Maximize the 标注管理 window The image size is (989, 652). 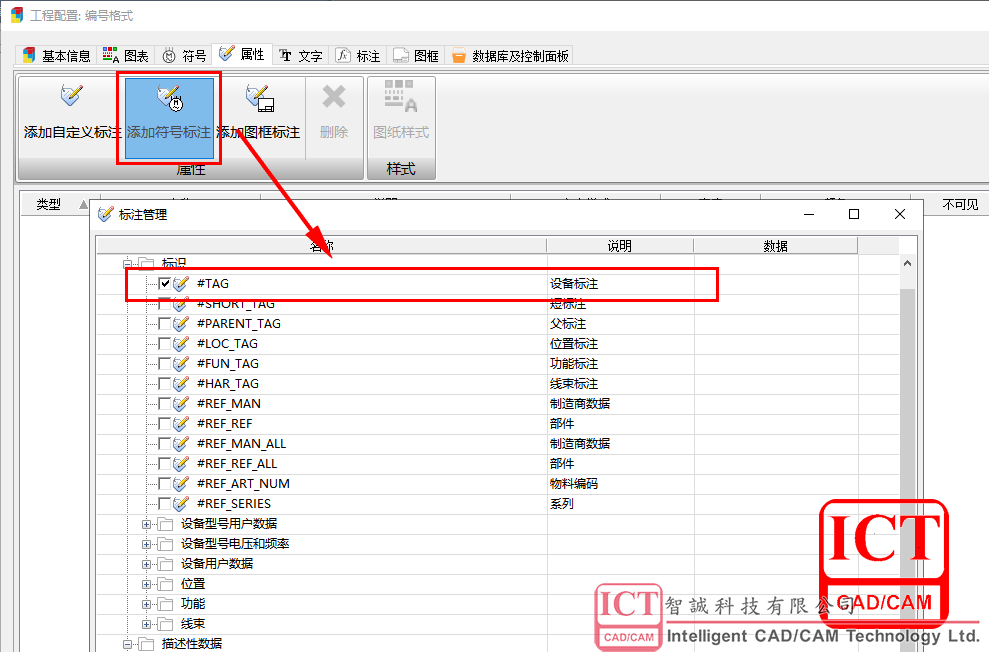(x=854, y=214)
